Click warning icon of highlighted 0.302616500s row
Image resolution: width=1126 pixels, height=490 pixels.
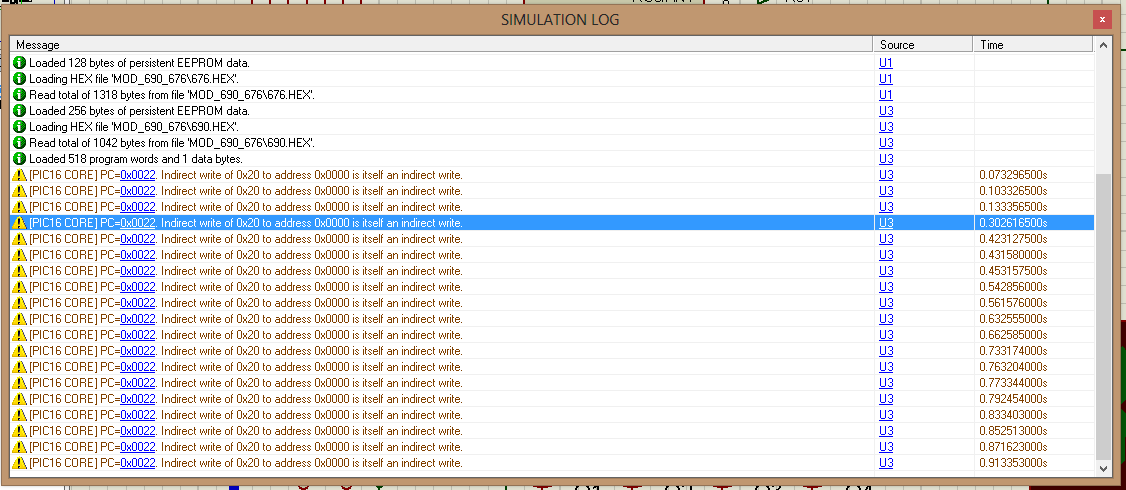(x=19, y=223)
